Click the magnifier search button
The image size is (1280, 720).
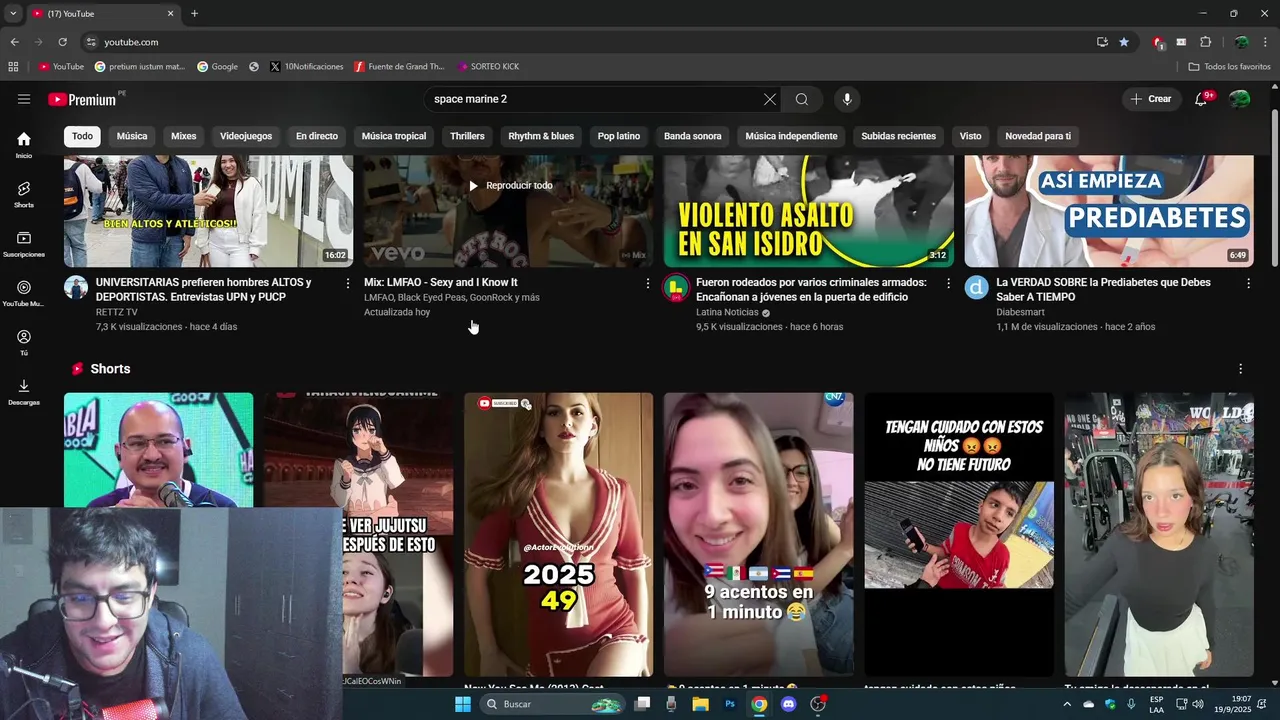tap(802, 99)
